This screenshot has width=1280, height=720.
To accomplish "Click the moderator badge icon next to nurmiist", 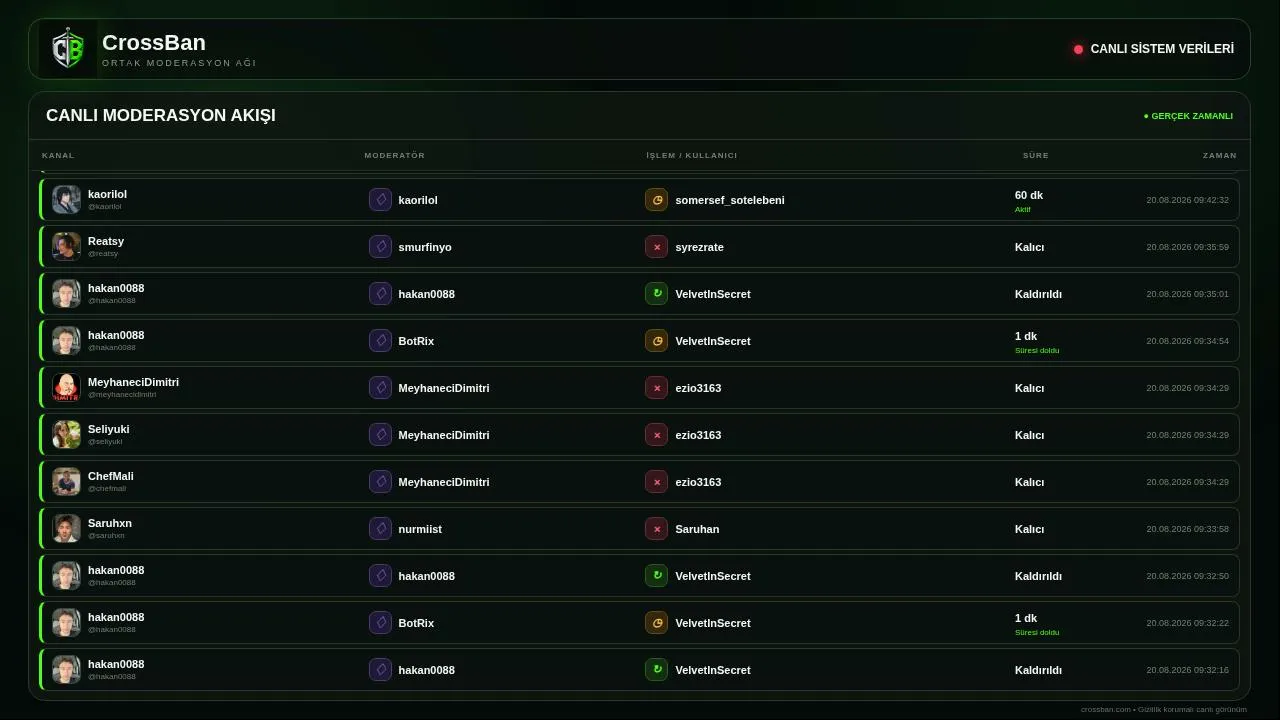I will [x=380, y=529].
